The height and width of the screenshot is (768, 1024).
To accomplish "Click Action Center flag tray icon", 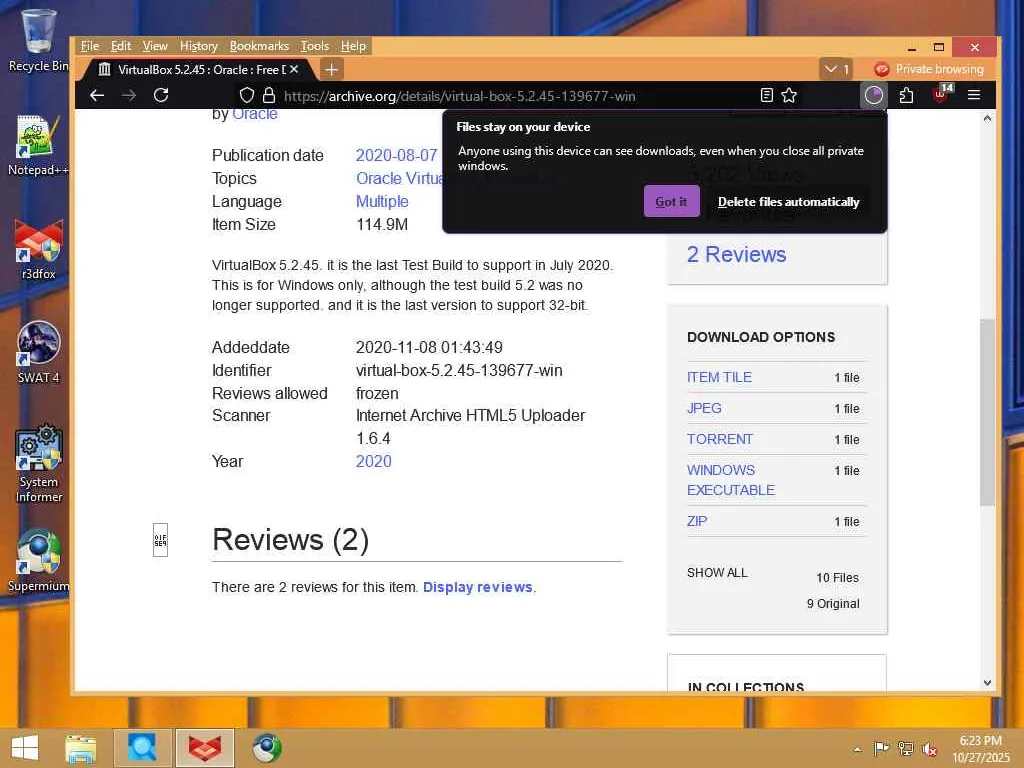I will coord(881,748).
